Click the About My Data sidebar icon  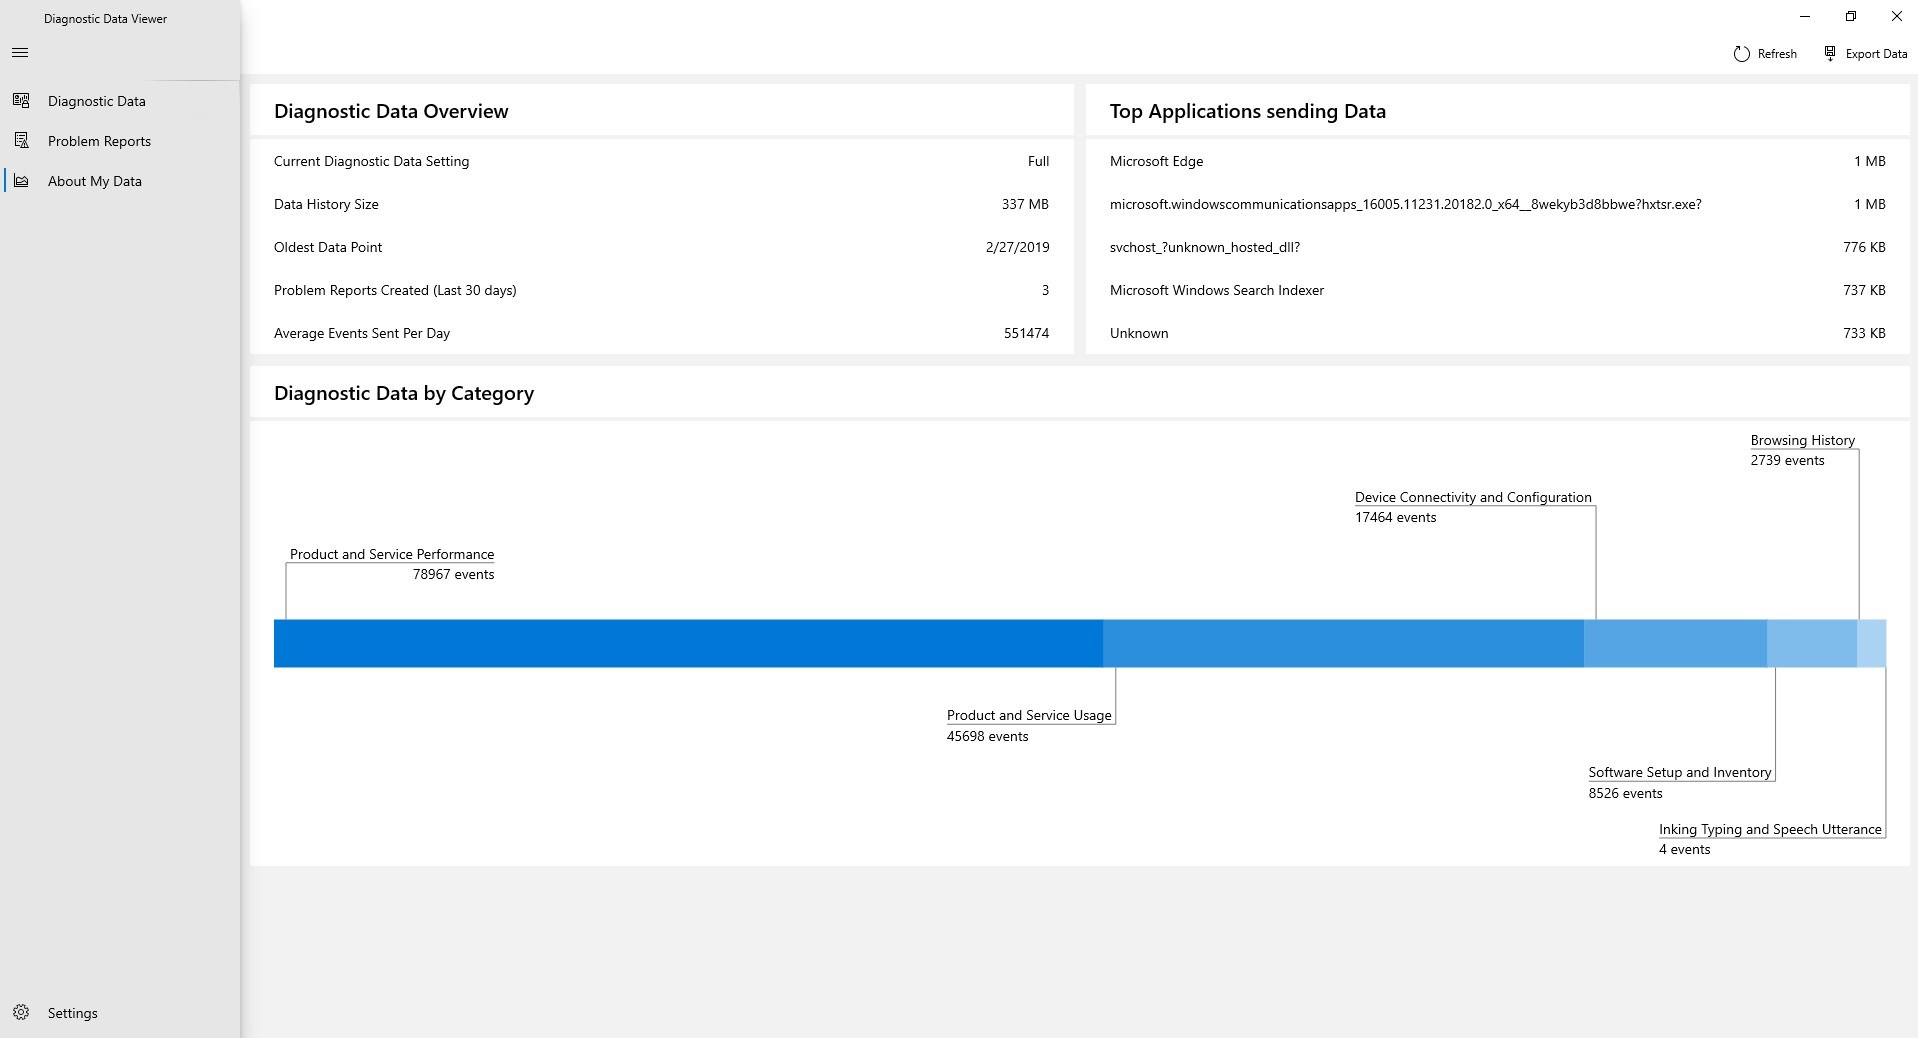click(x=22, y=181)
